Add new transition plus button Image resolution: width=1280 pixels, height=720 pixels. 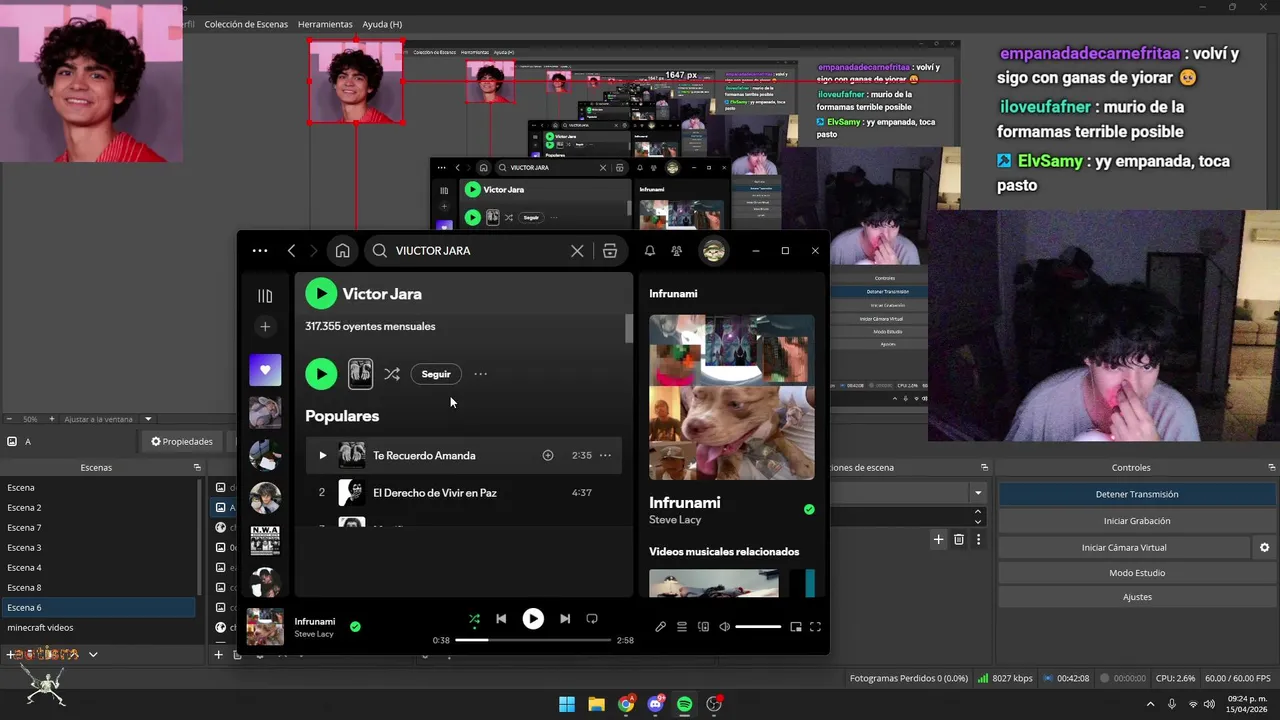click(x=938, y=539)
